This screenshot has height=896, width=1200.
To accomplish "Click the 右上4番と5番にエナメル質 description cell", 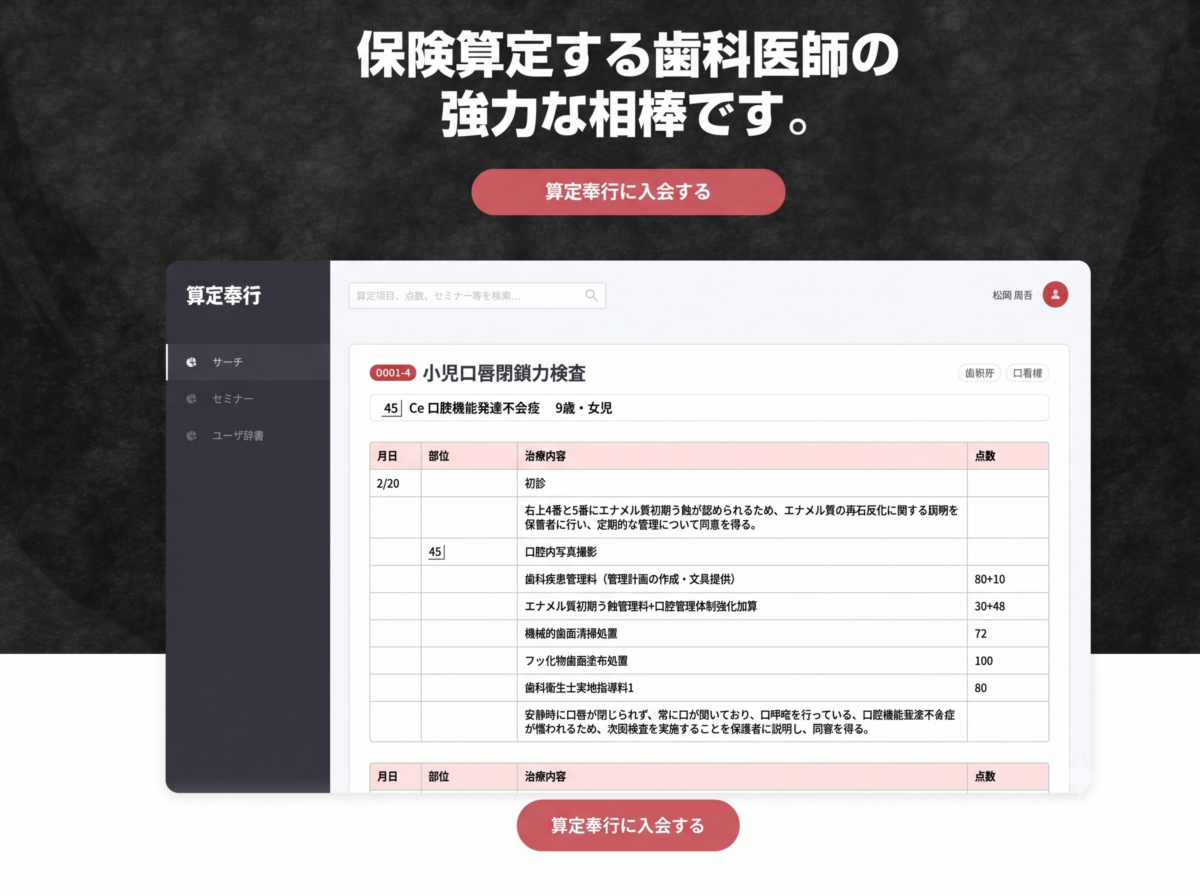I will click(x=742, y=517).
